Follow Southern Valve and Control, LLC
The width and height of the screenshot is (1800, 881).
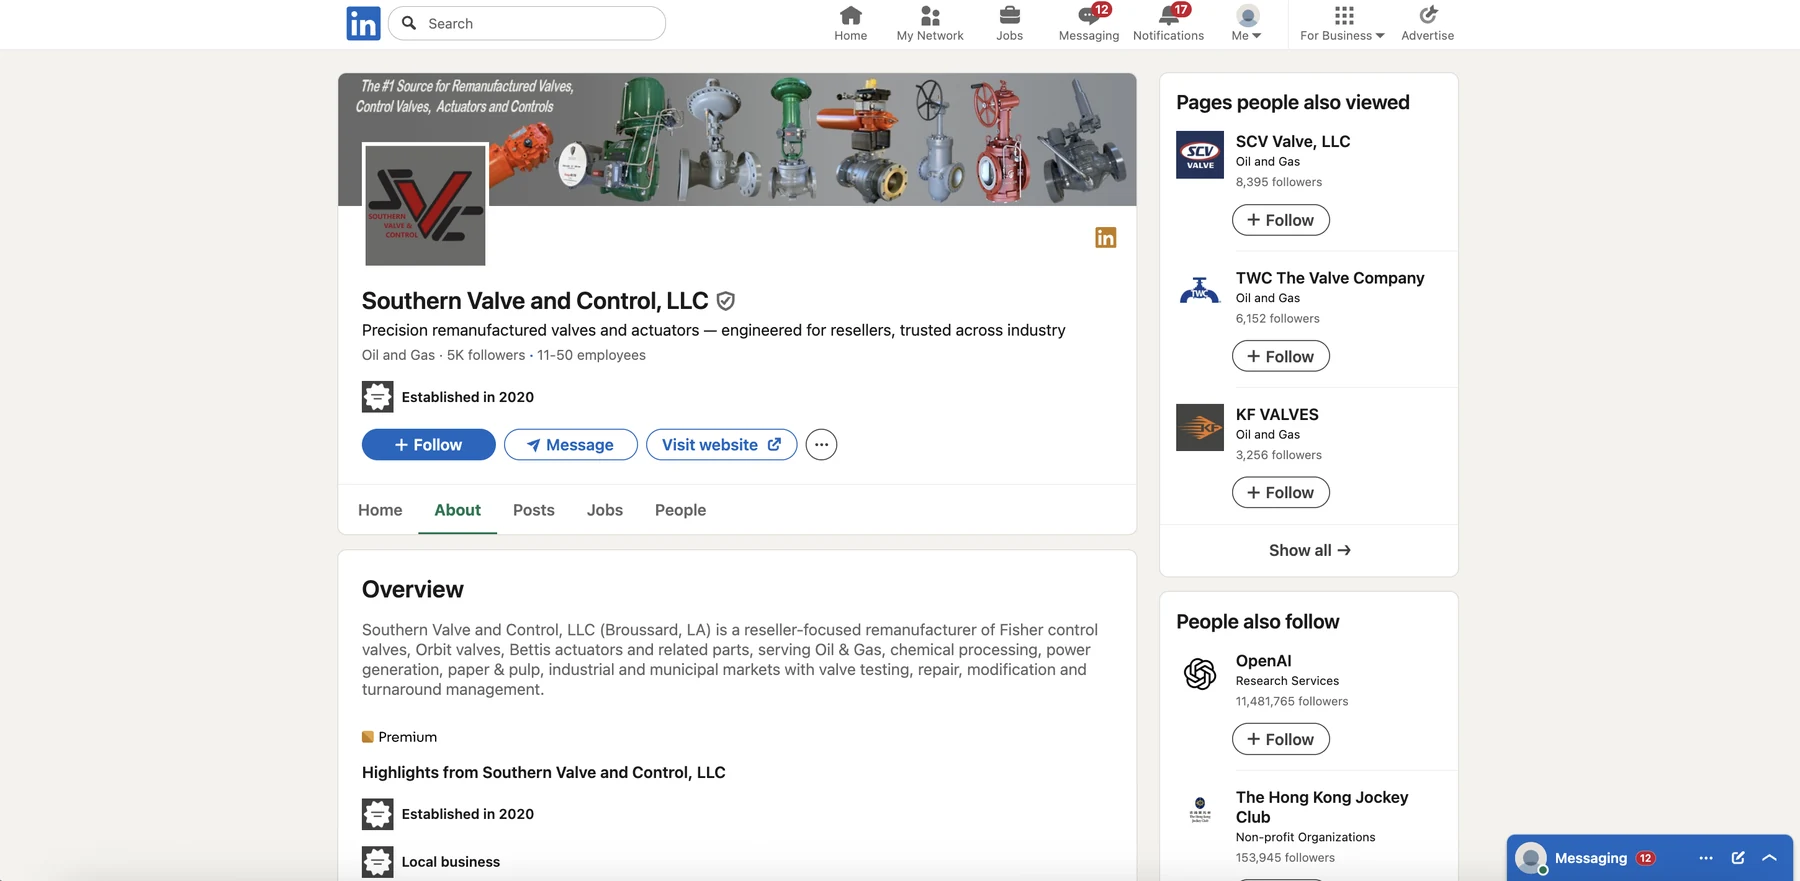[429, 445]
